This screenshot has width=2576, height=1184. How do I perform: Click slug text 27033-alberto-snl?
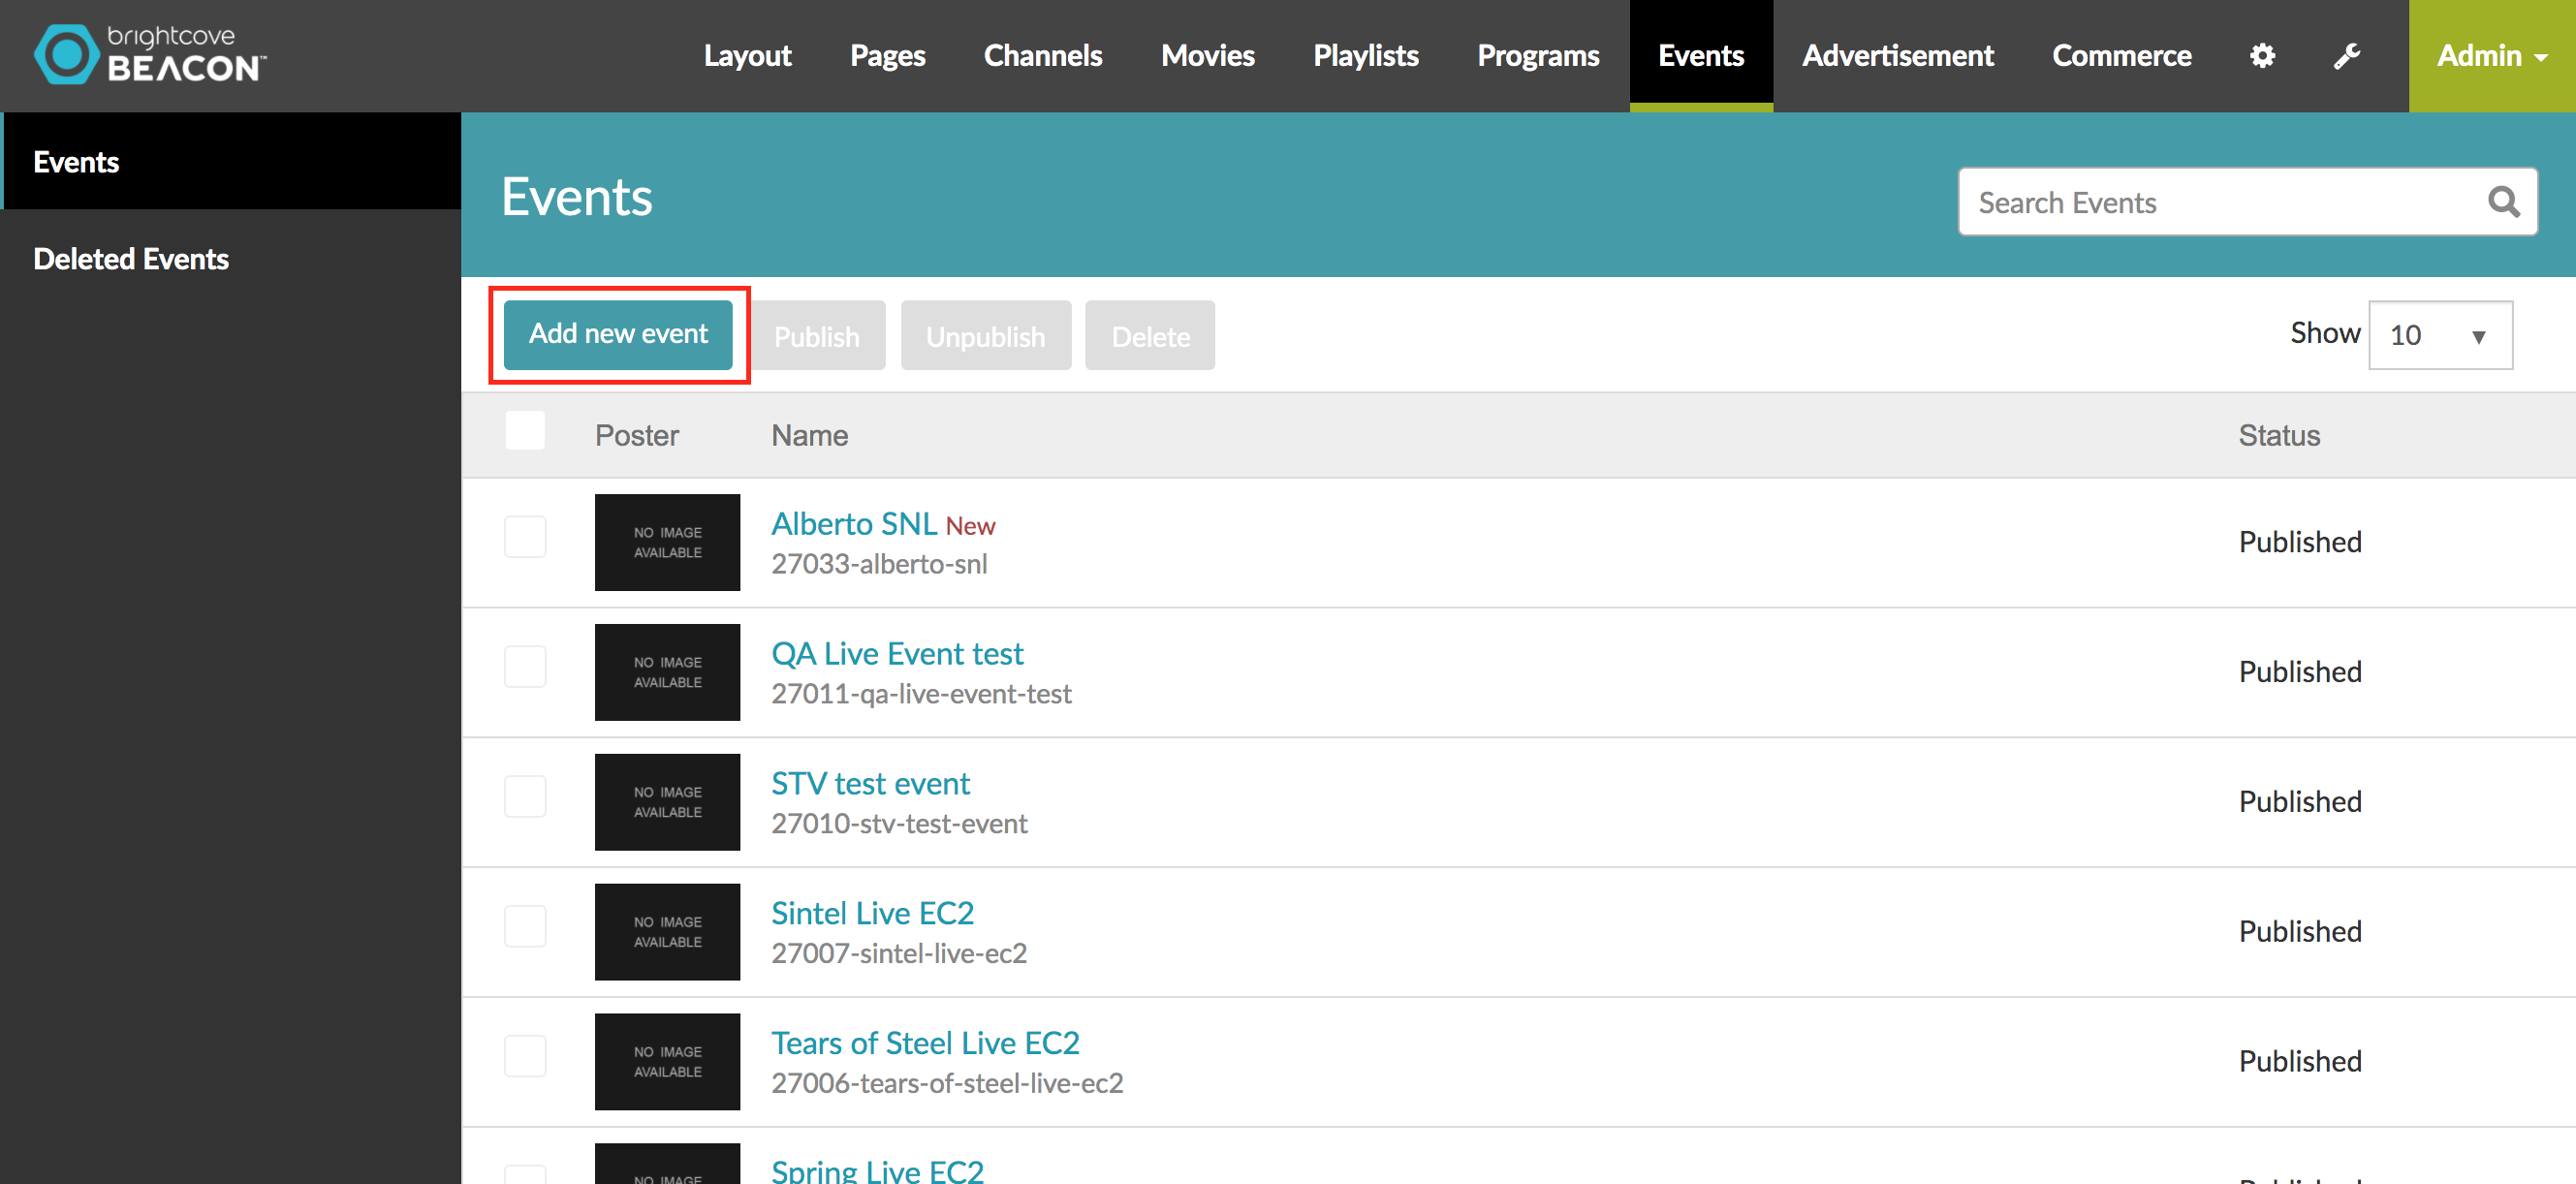879,564
